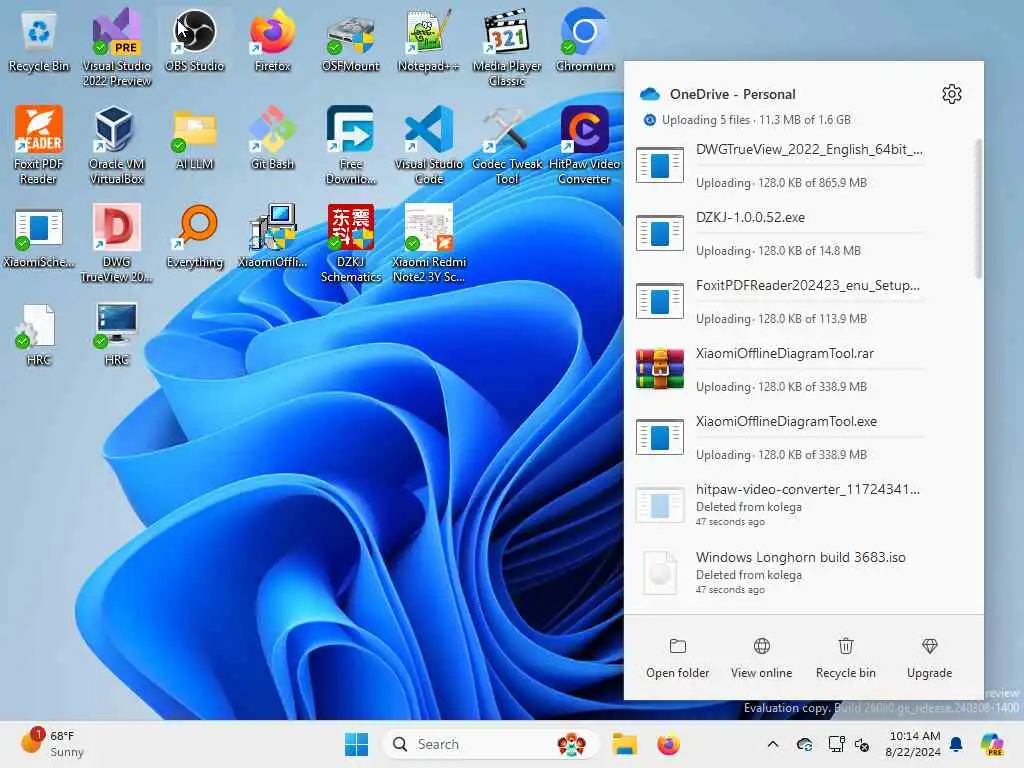
Task: Click the network display tray icon
Action: tap(836, 744)
